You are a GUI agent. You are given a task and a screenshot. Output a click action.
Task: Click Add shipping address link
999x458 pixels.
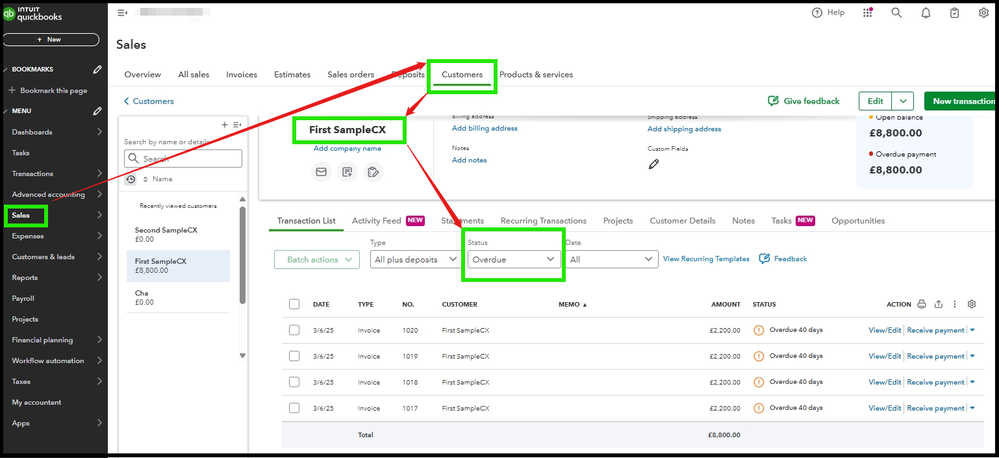[x=684, y=129]
